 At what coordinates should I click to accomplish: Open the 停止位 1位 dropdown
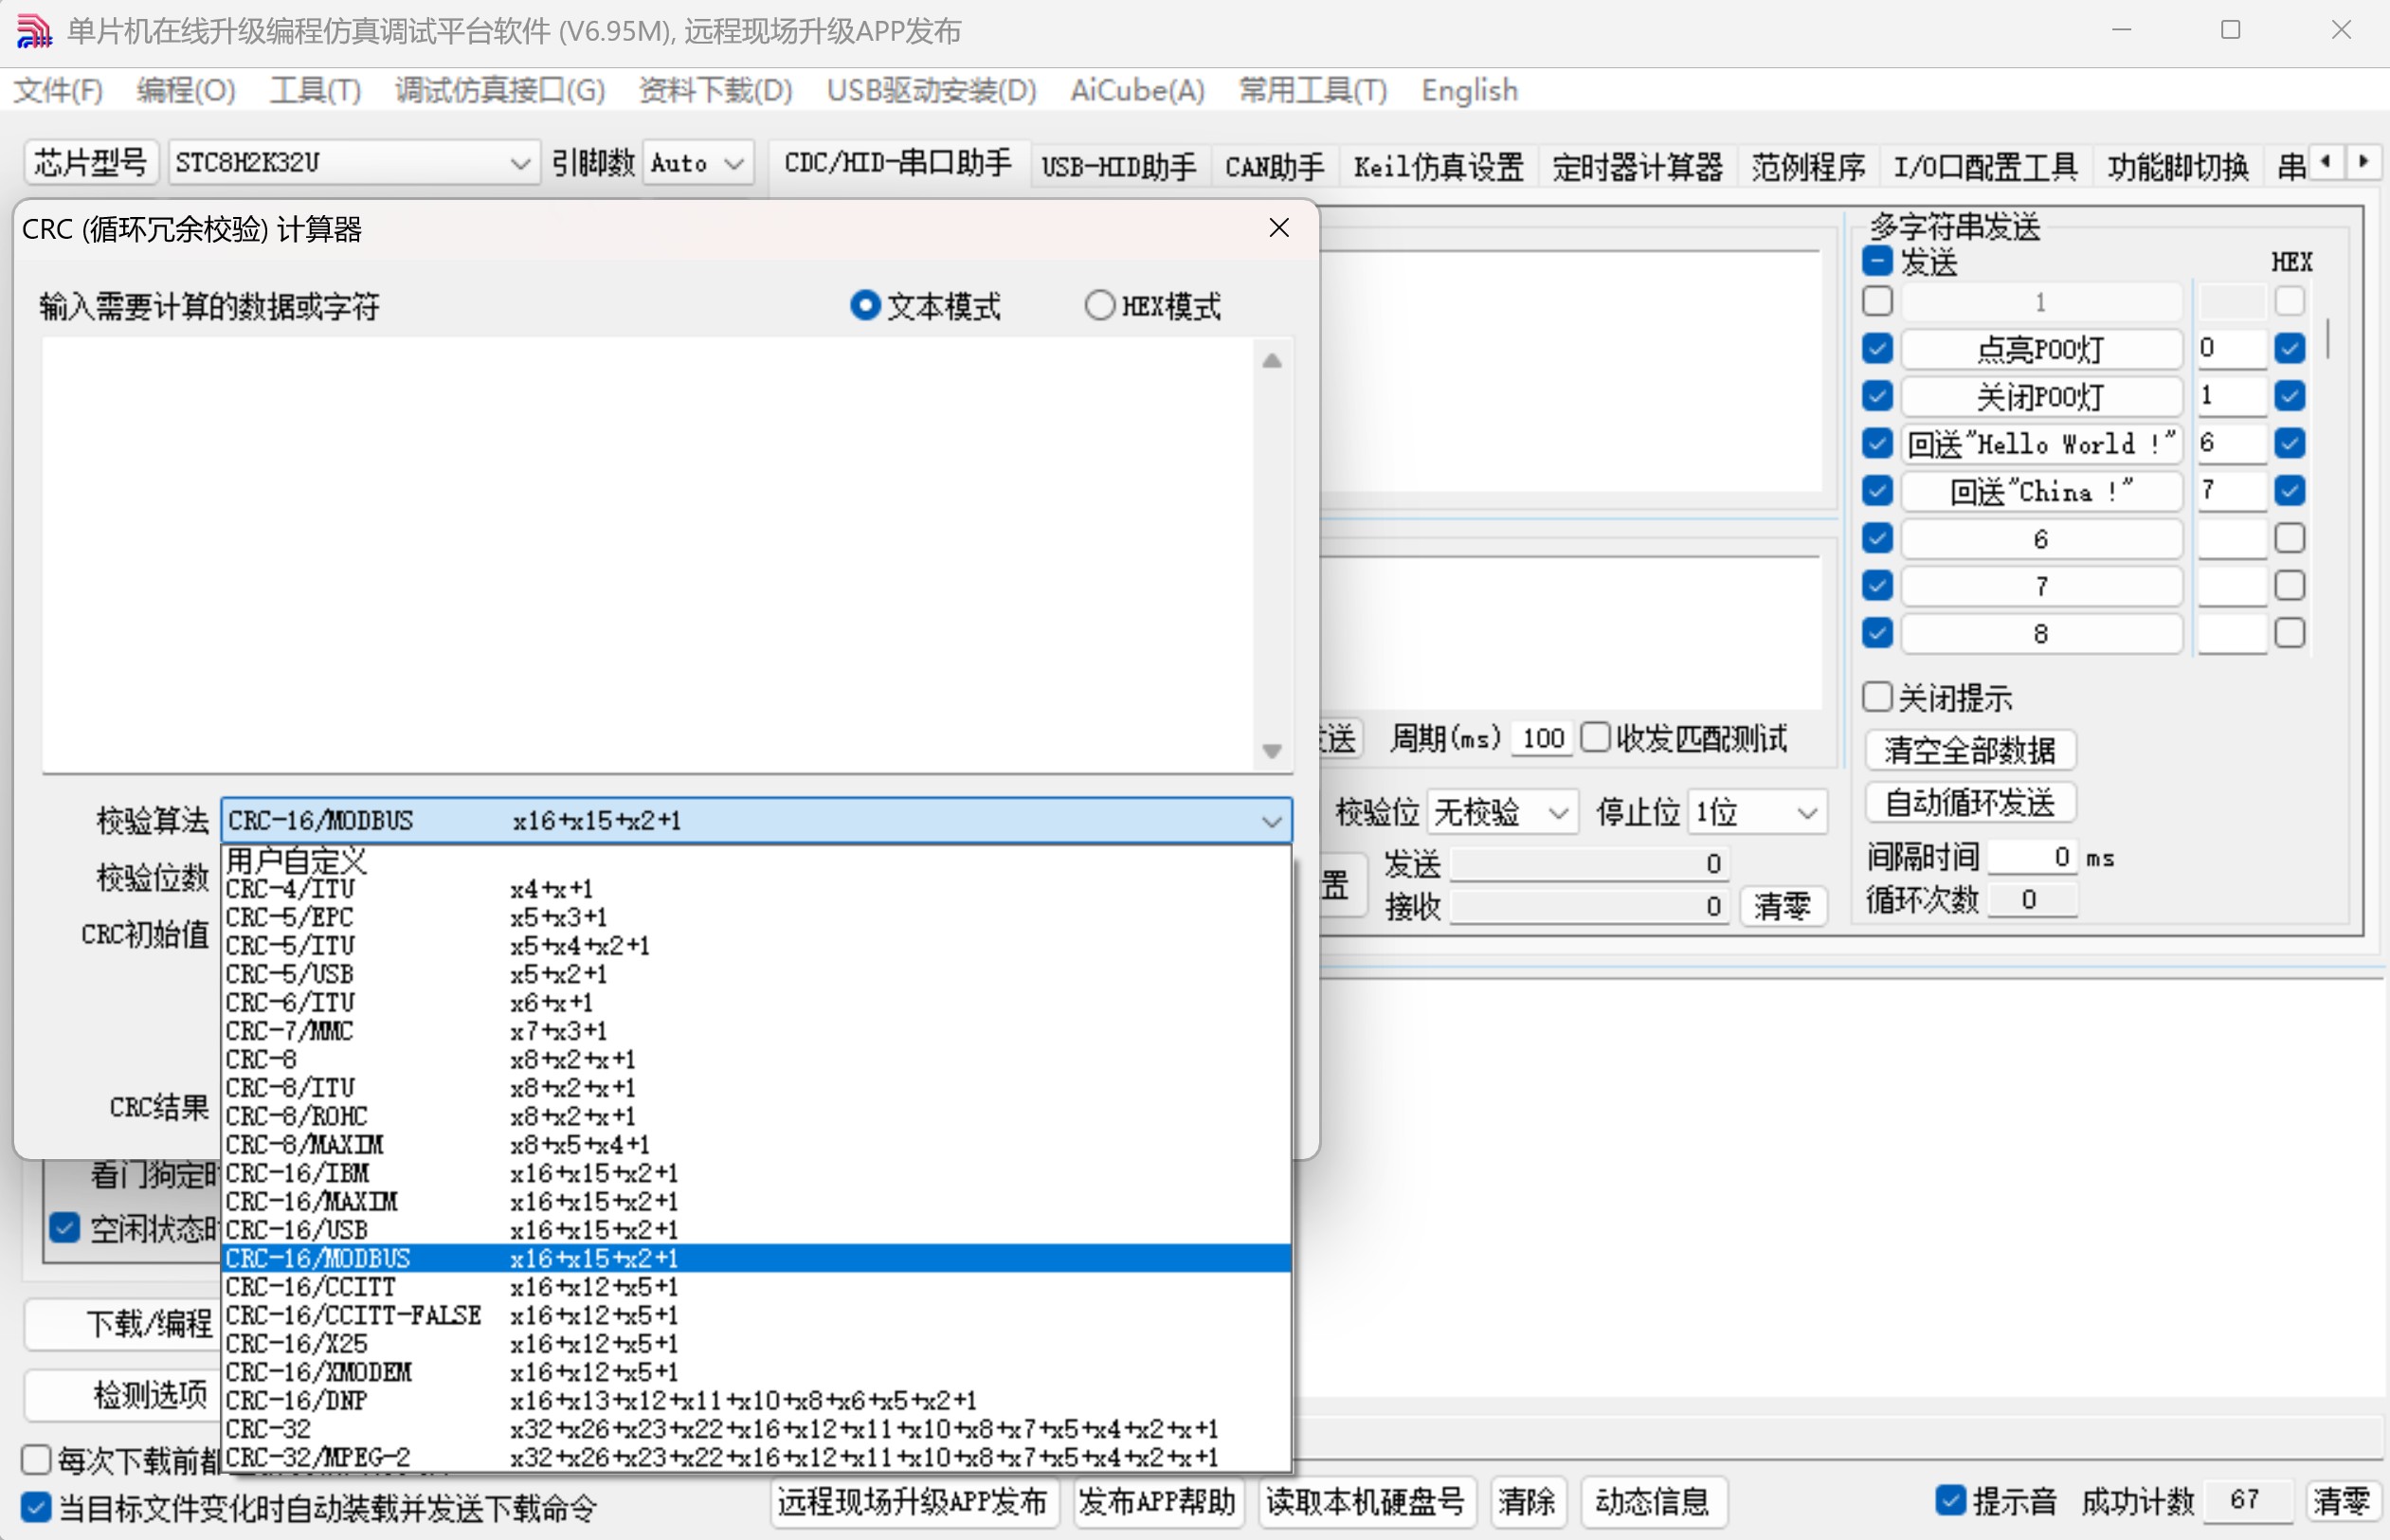1758,812
